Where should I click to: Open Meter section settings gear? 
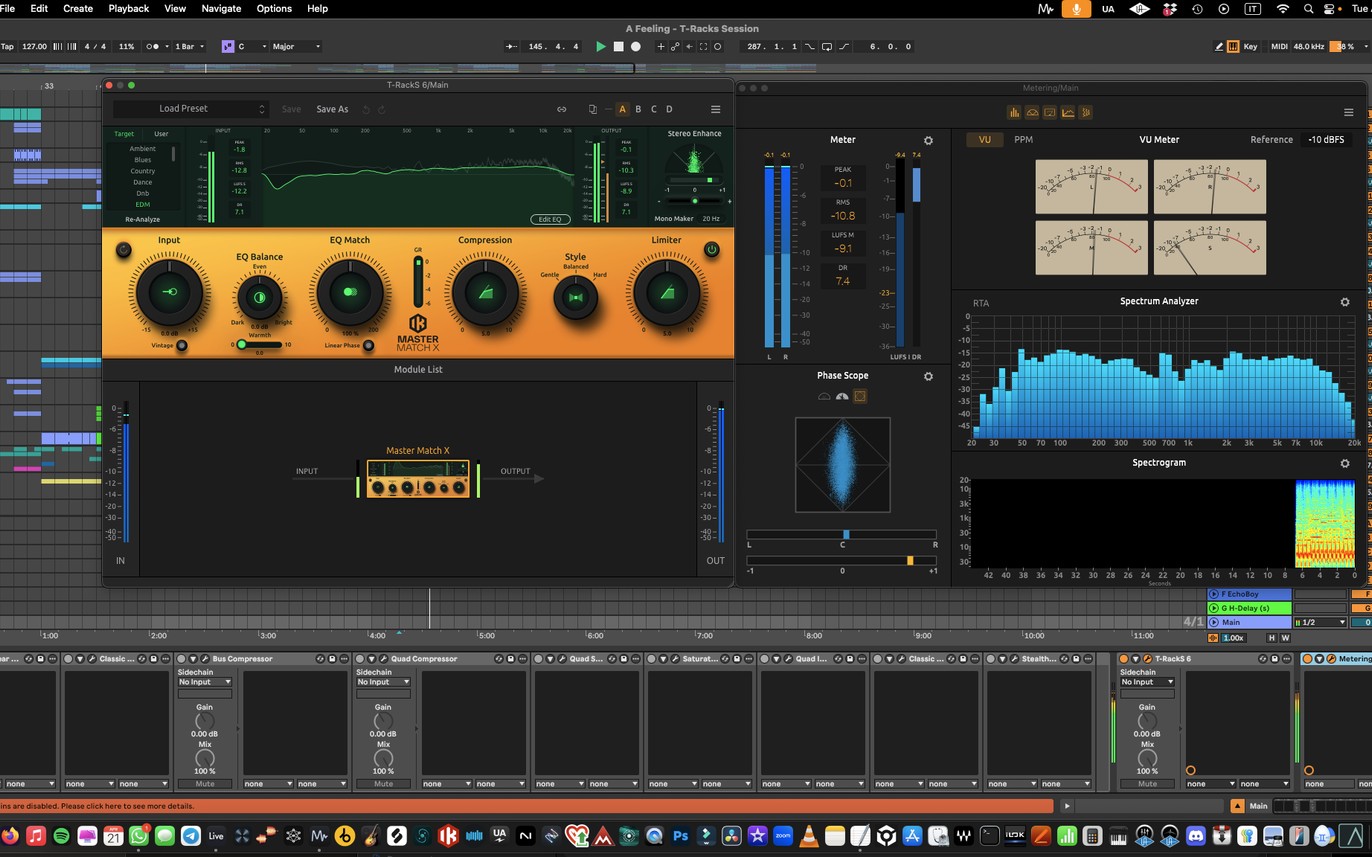click(928, 141)
